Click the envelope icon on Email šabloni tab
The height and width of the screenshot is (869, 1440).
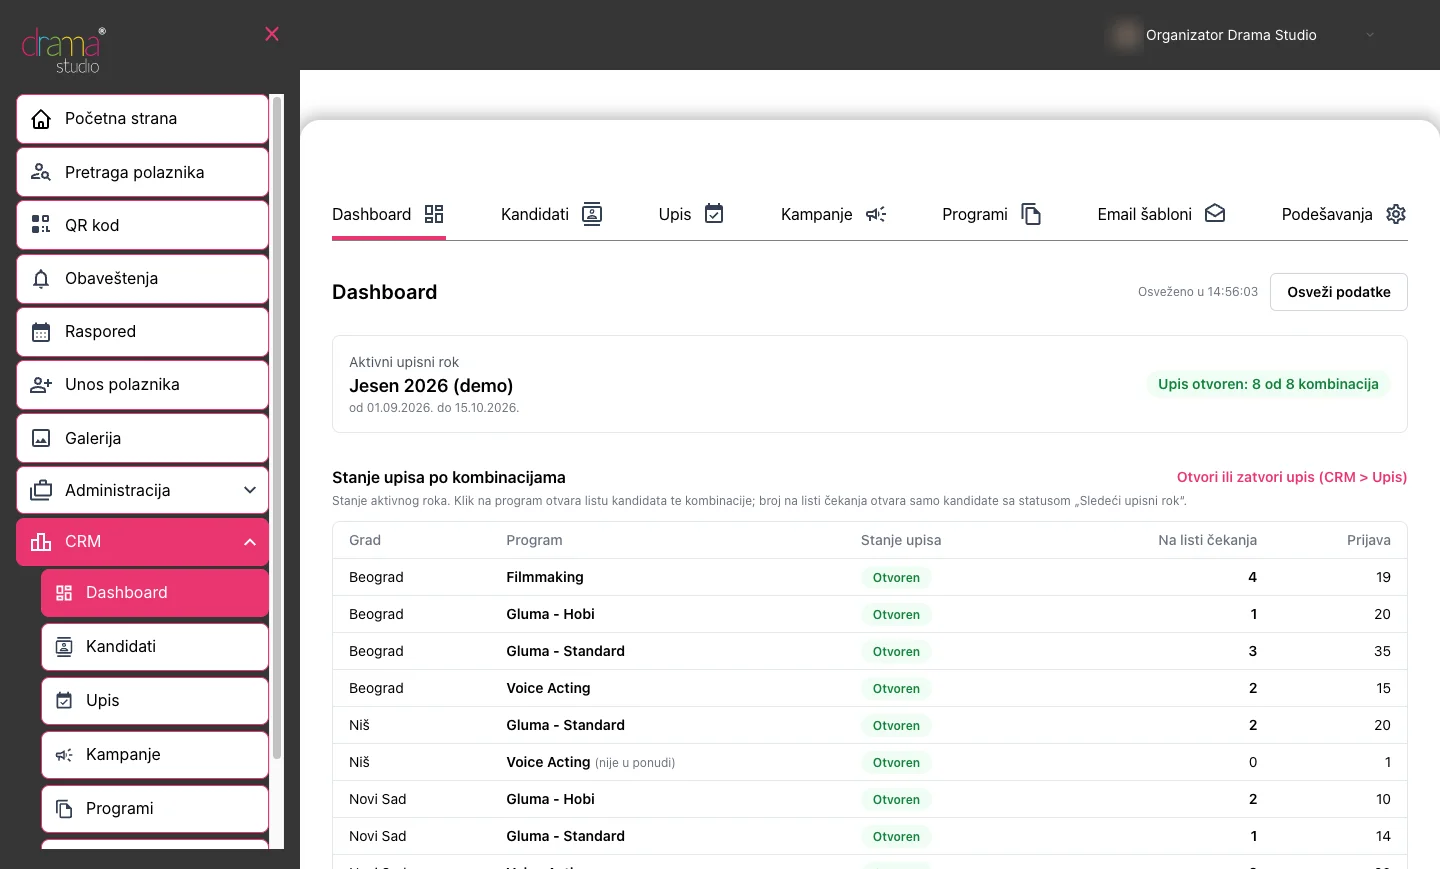[1215, 214]
